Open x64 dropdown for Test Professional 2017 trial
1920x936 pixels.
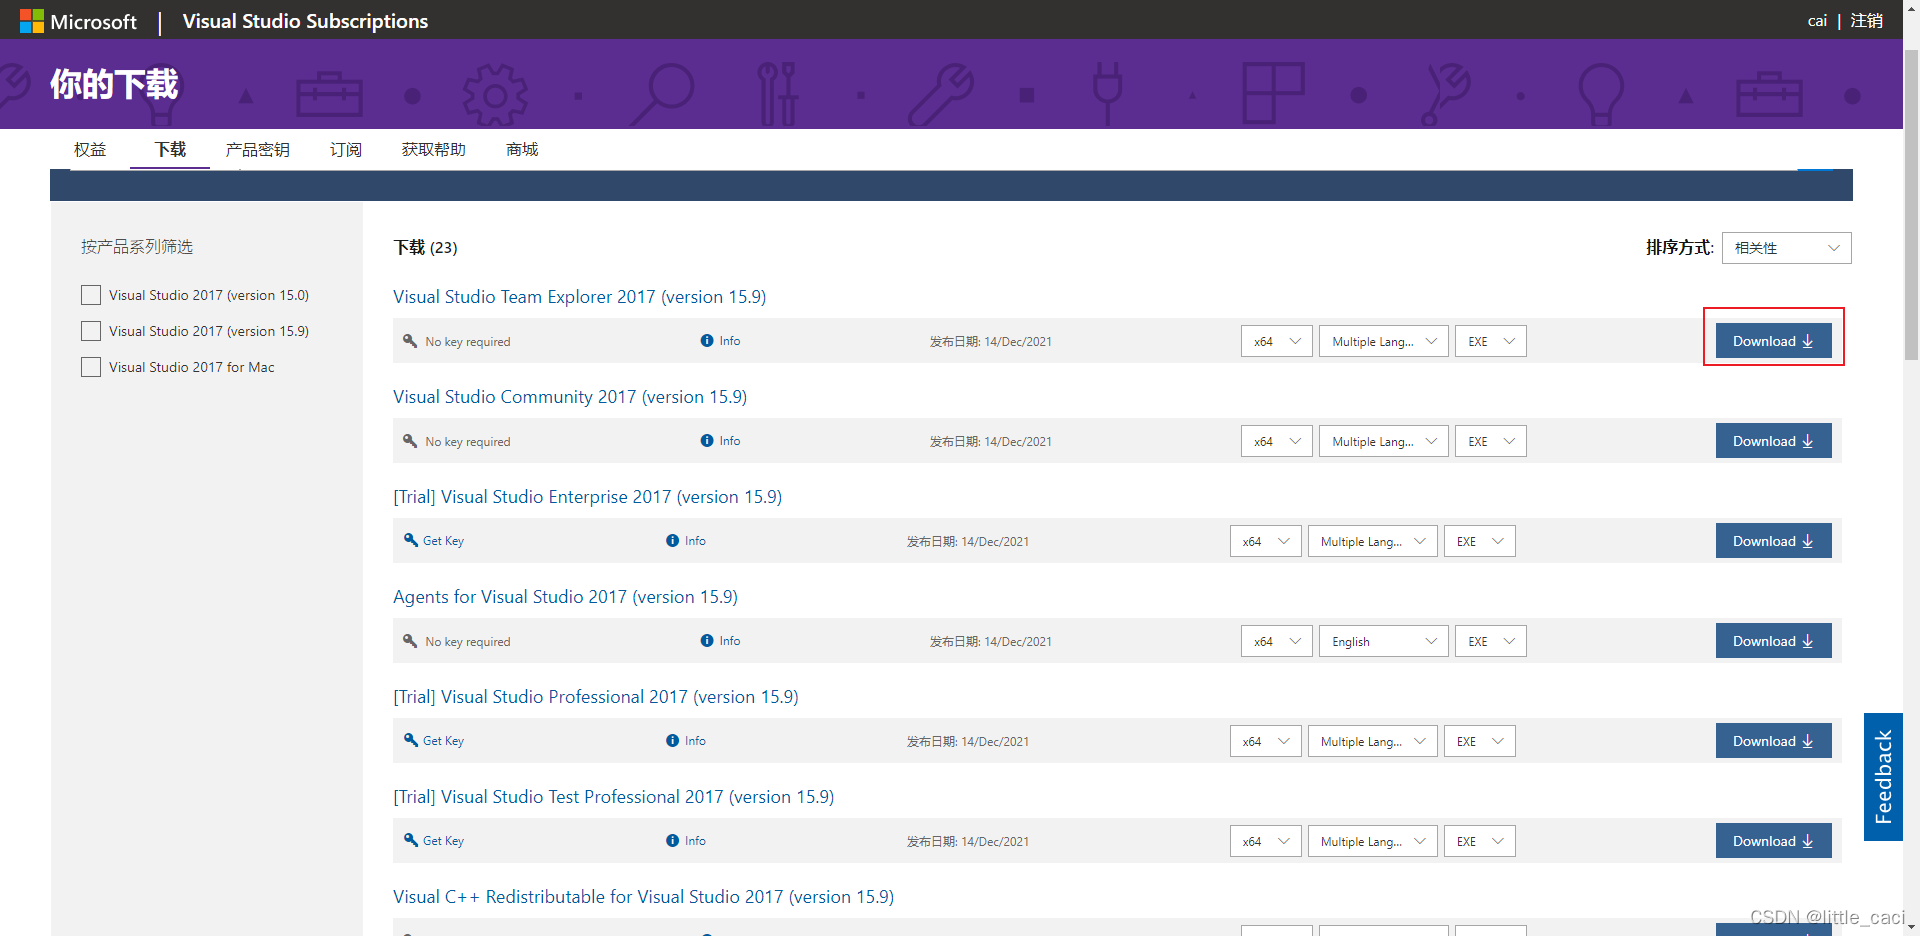(1266, 841)
